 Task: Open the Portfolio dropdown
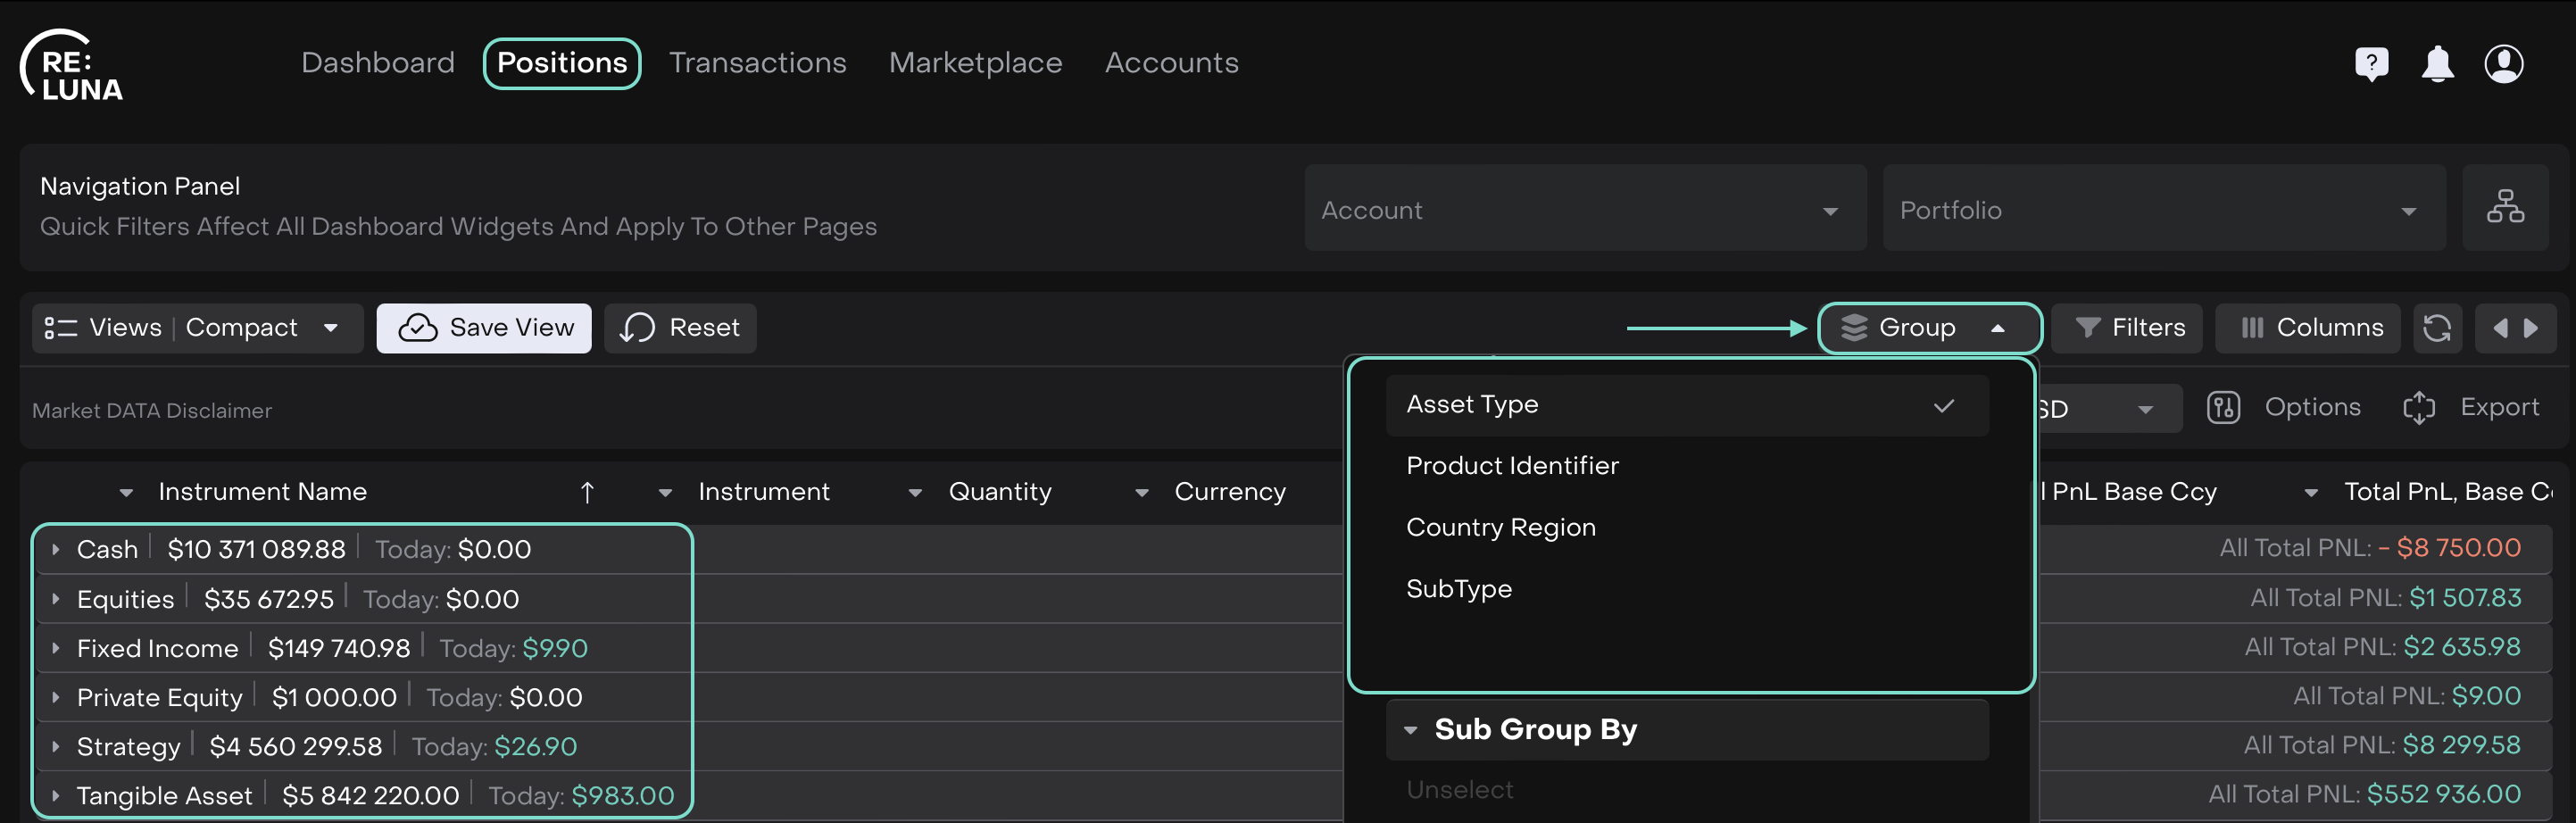[x=2162, y=210]
